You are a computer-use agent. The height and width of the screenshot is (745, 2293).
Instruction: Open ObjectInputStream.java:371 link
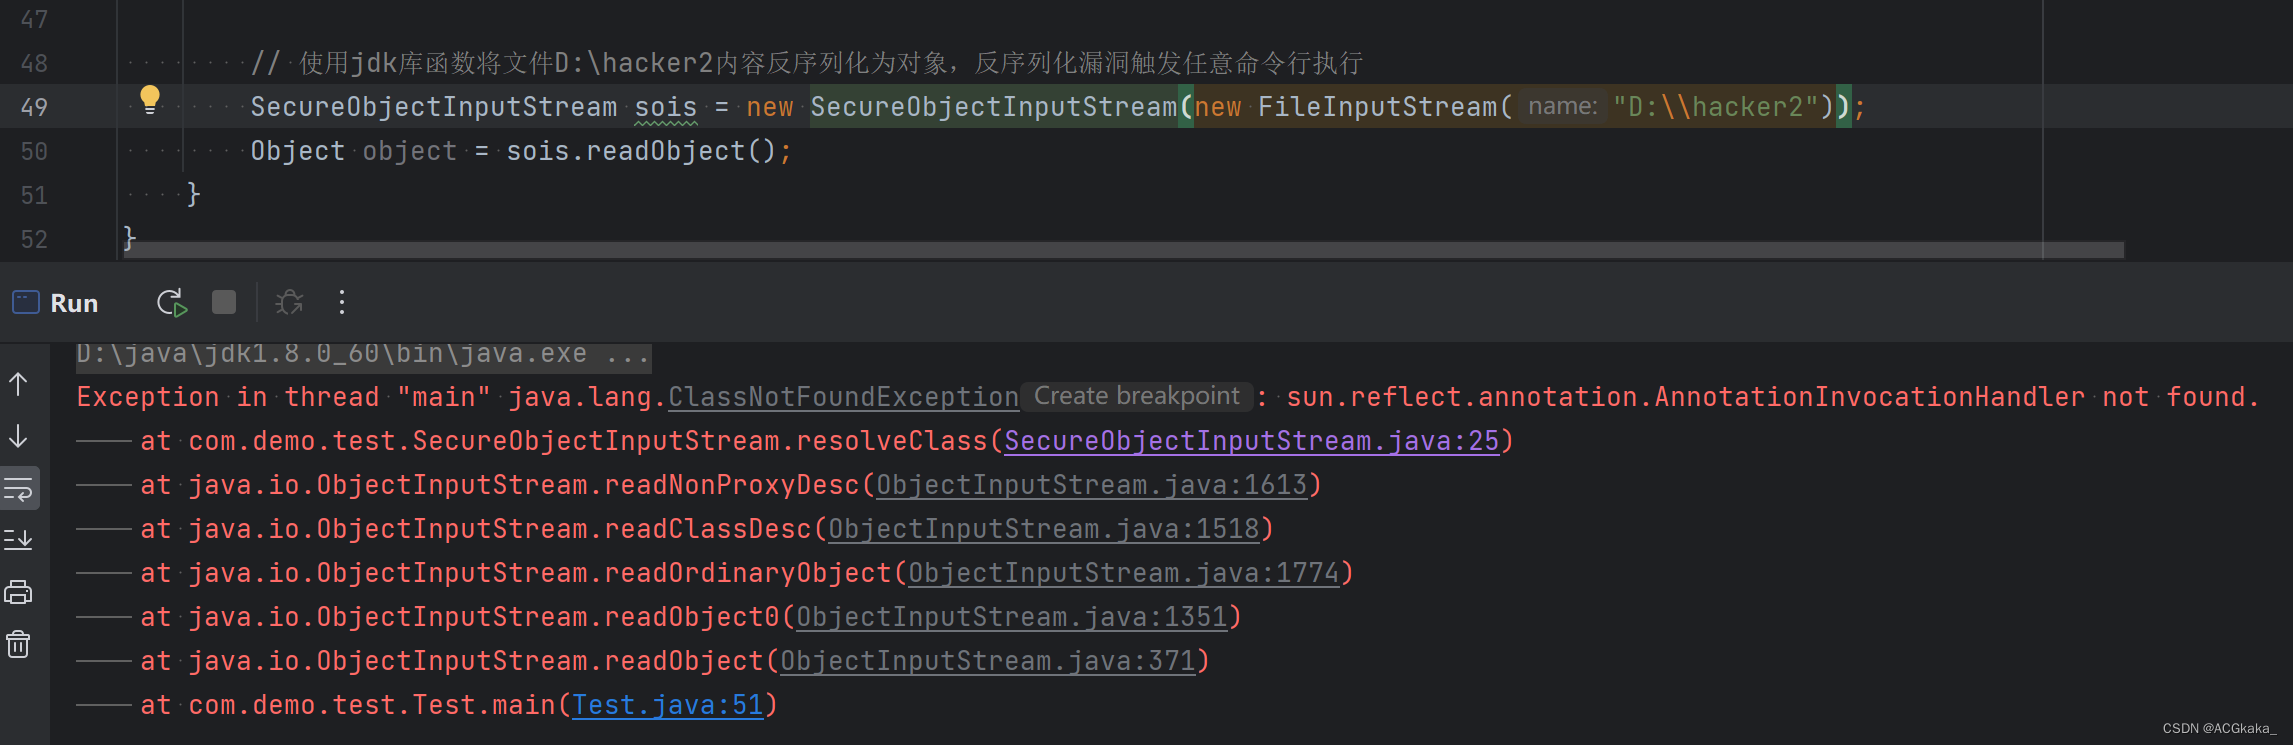(988, 661)
